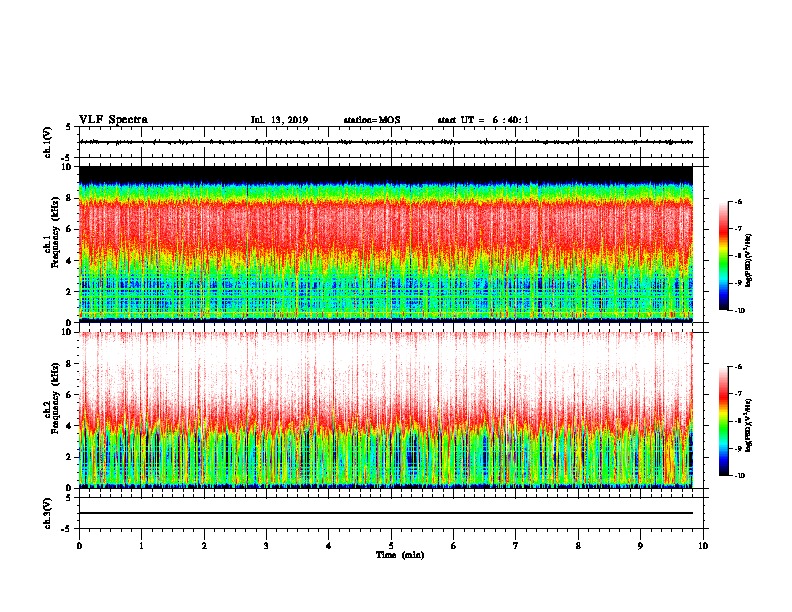Click the "4" kHz tick of ch.2 frequency axis
Image resolution: width=792 pixels, height=612 pixels.
point(68,426)
